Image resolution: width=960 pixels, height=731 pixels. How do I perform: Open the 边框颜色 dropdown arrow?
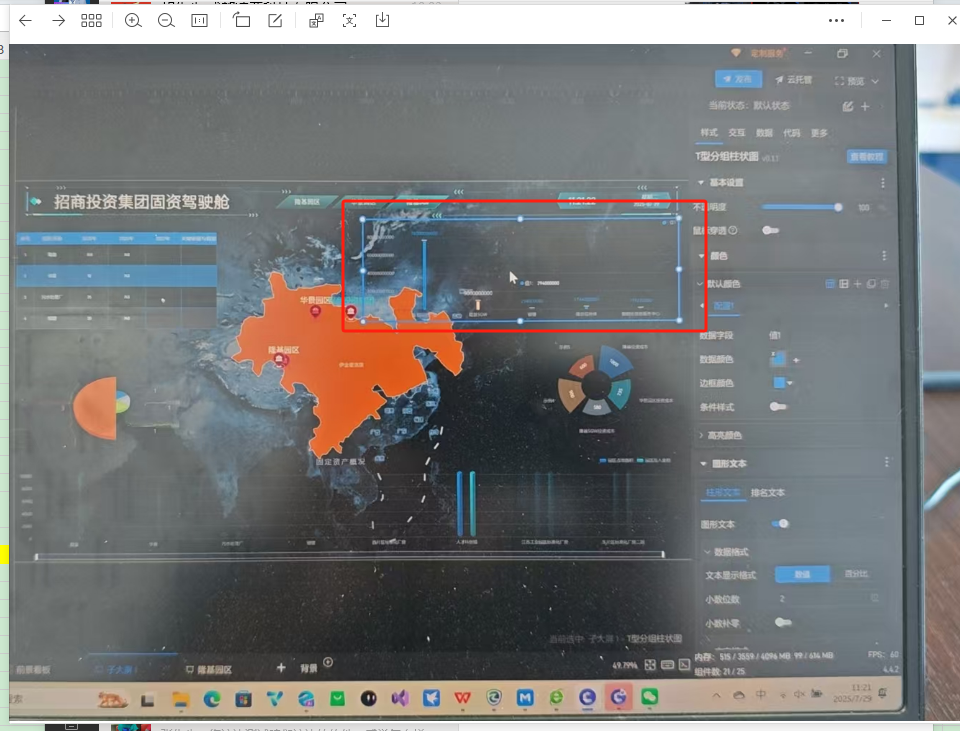(x=790, y=383)
